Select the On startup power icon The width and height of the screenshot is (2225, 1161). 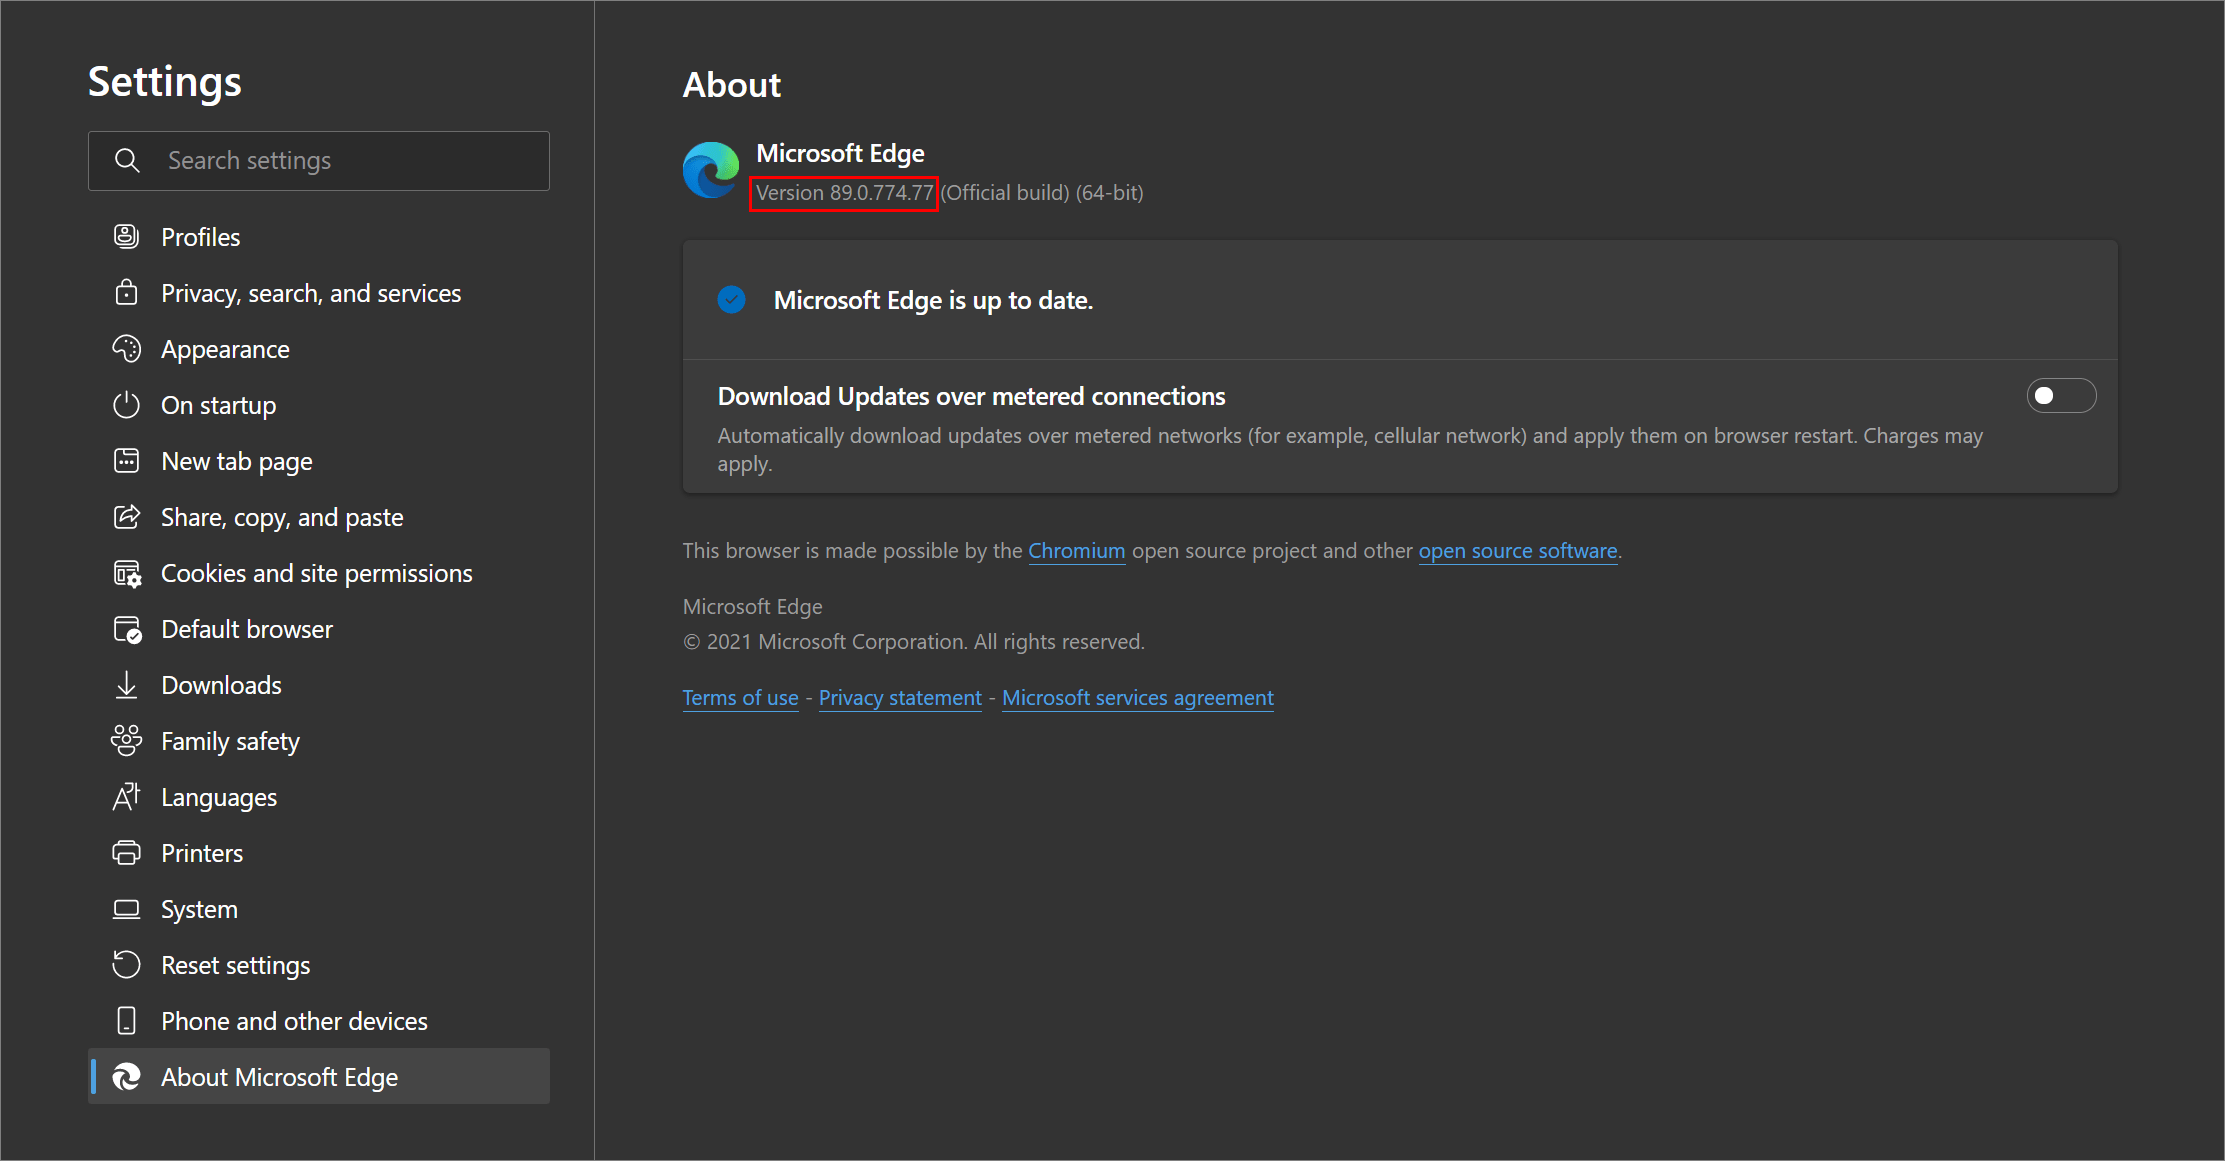pyautogui.click(x=126, y=404)
